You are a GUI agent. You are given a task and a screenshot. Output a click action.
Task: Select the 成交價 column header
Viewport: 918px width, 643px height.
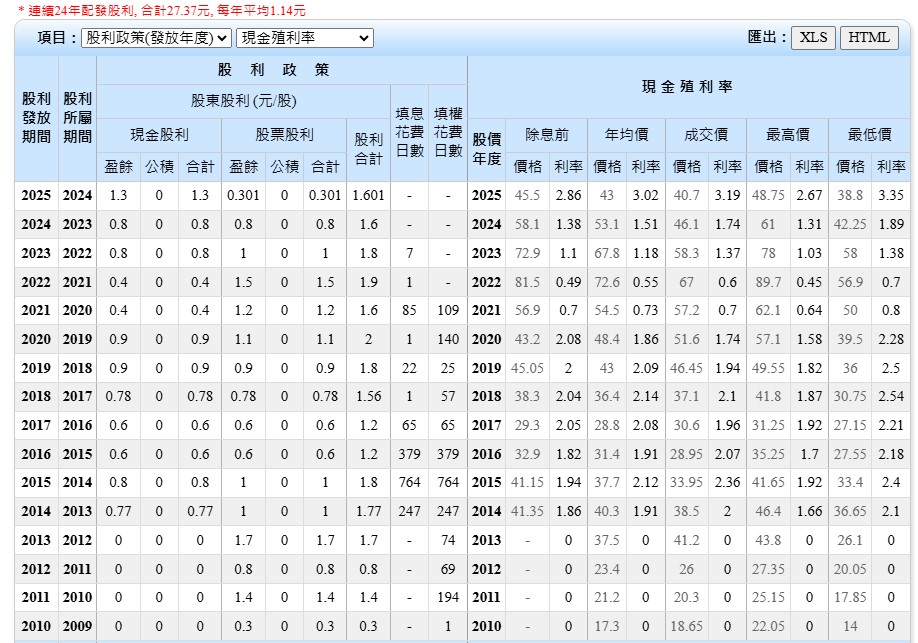click(x=706, y=134)
